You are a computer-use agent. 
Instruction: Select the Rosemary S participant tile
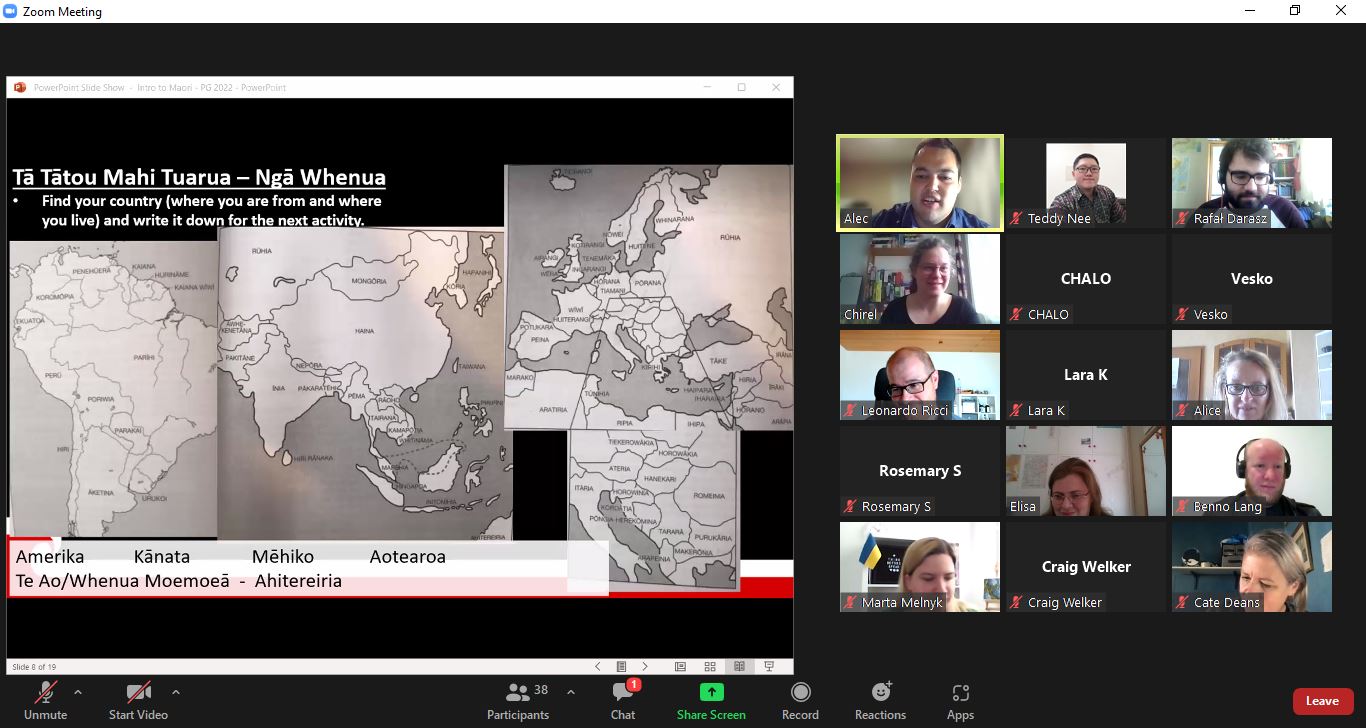pos(920,471)
